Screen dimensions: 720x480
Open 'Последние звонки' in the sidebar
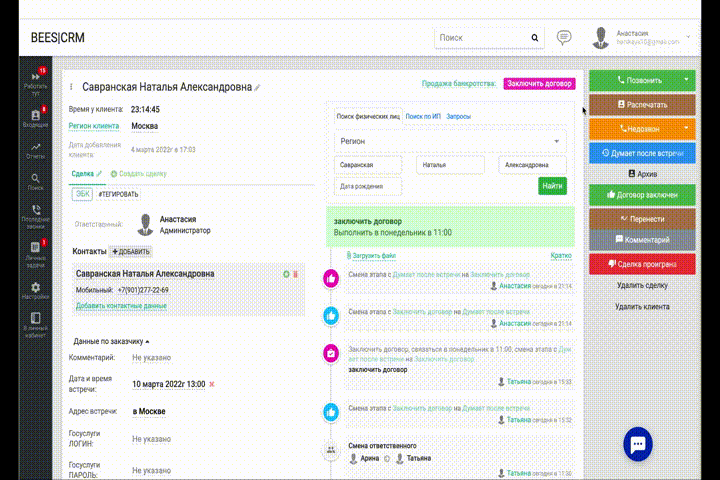(x=35, y=216)
